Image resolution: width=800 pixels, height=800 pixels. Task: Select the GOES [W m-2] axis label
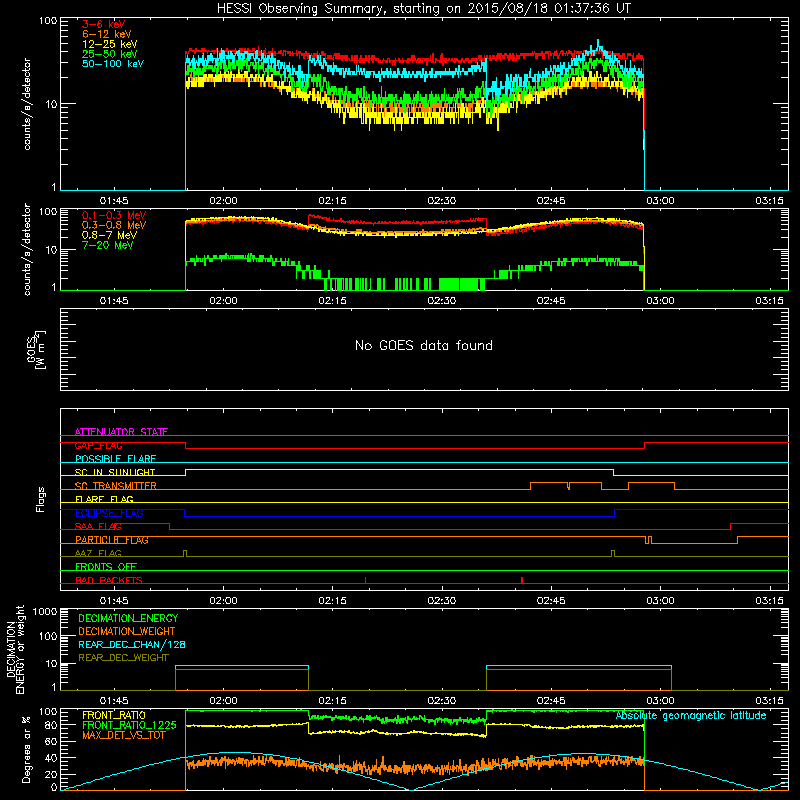coord(36,349)
